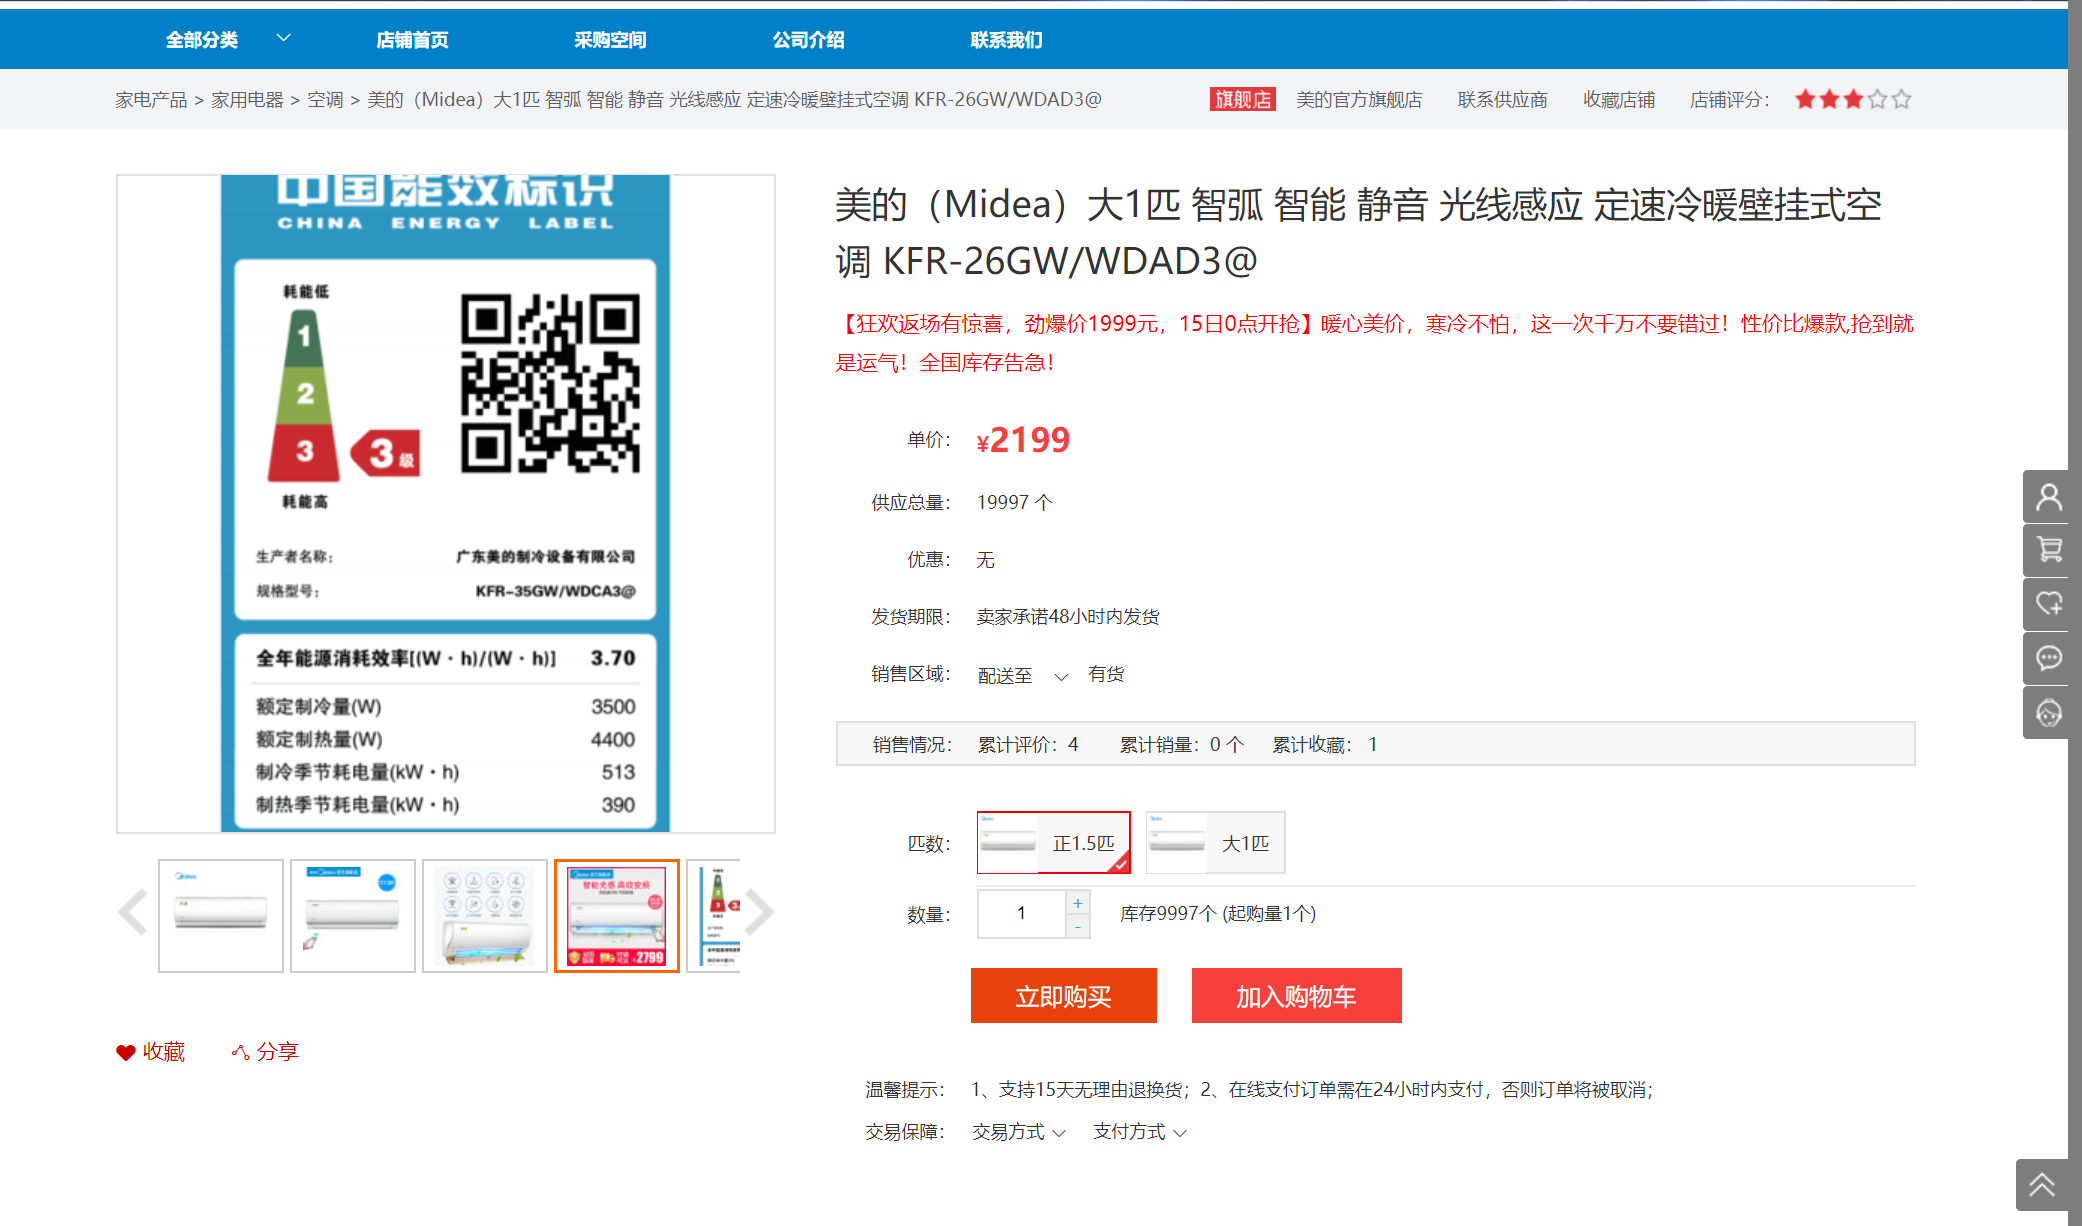The height and width of the screenshot is (1226, 2082).
Task: Open the customer service headset sidebar icon
Action: coord(2048,713)
